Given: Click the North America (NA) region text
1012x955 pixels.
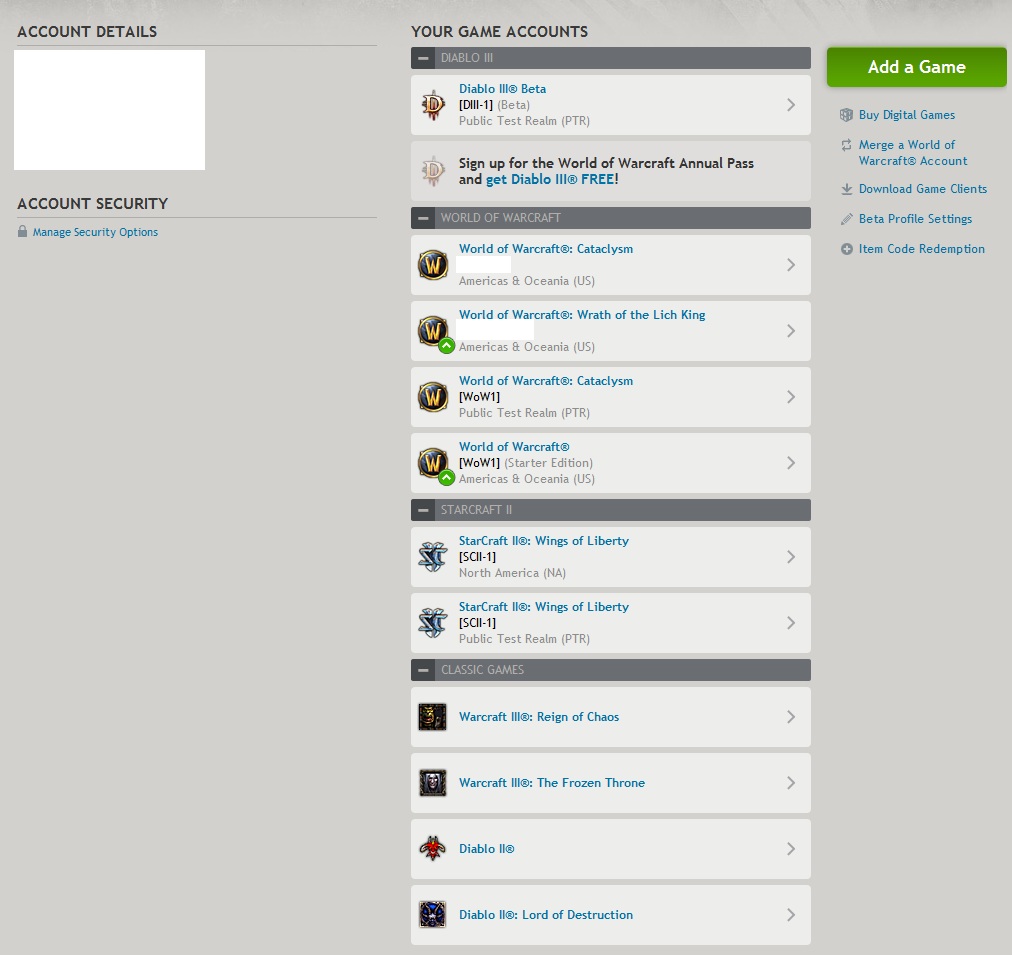Looking at the screenshot, I should (512, 573).
